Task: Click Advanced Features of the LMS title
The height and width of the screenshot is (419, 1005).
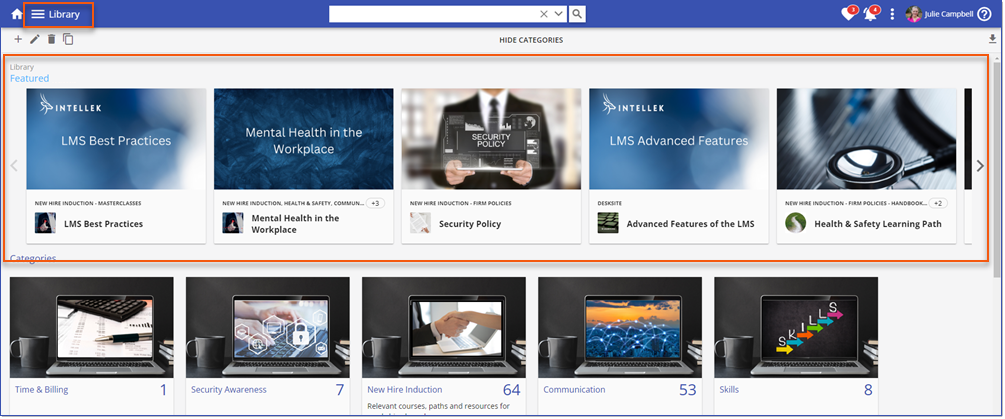Action: tap(690, 224)
